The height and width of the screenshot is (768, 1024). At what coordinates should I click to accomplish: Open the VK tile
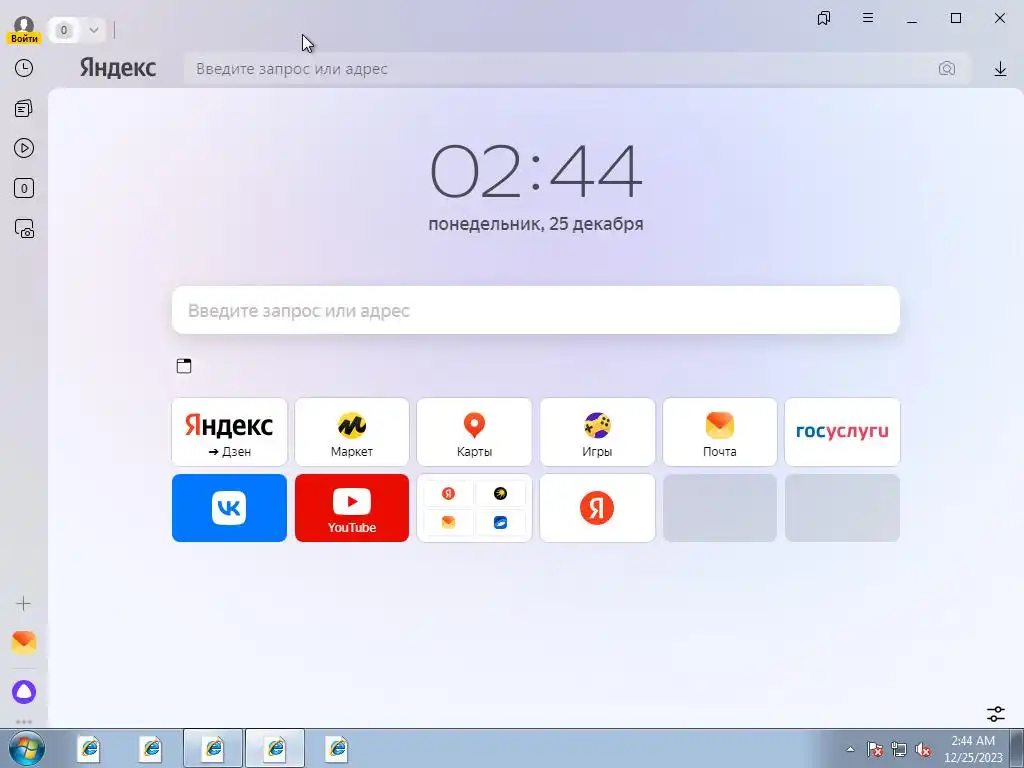pos(229,508)
